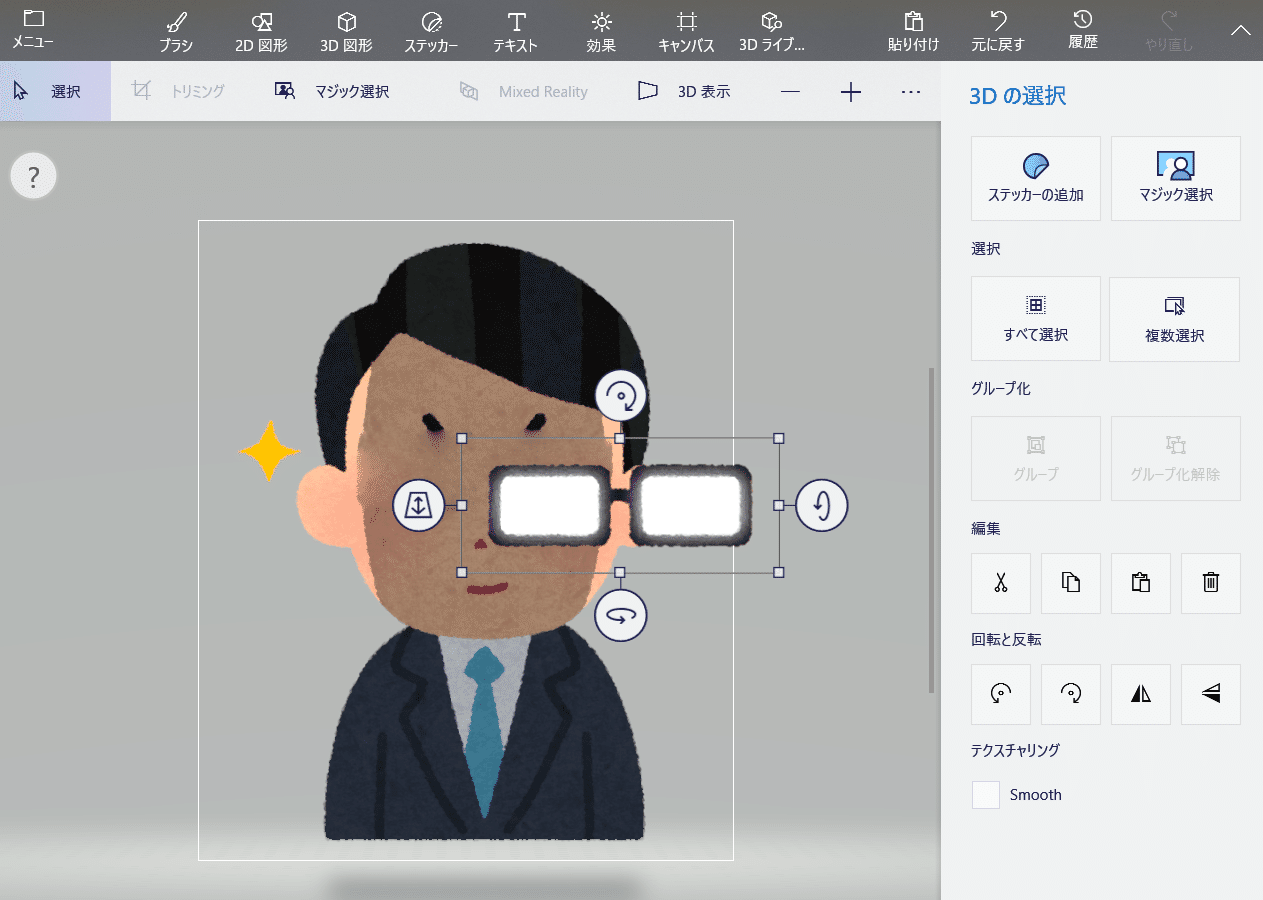Image resolution: width=1263 pixels, height=900 pixels.
Task: Click 元に戻す undo button
Action: tap(997, 31)
